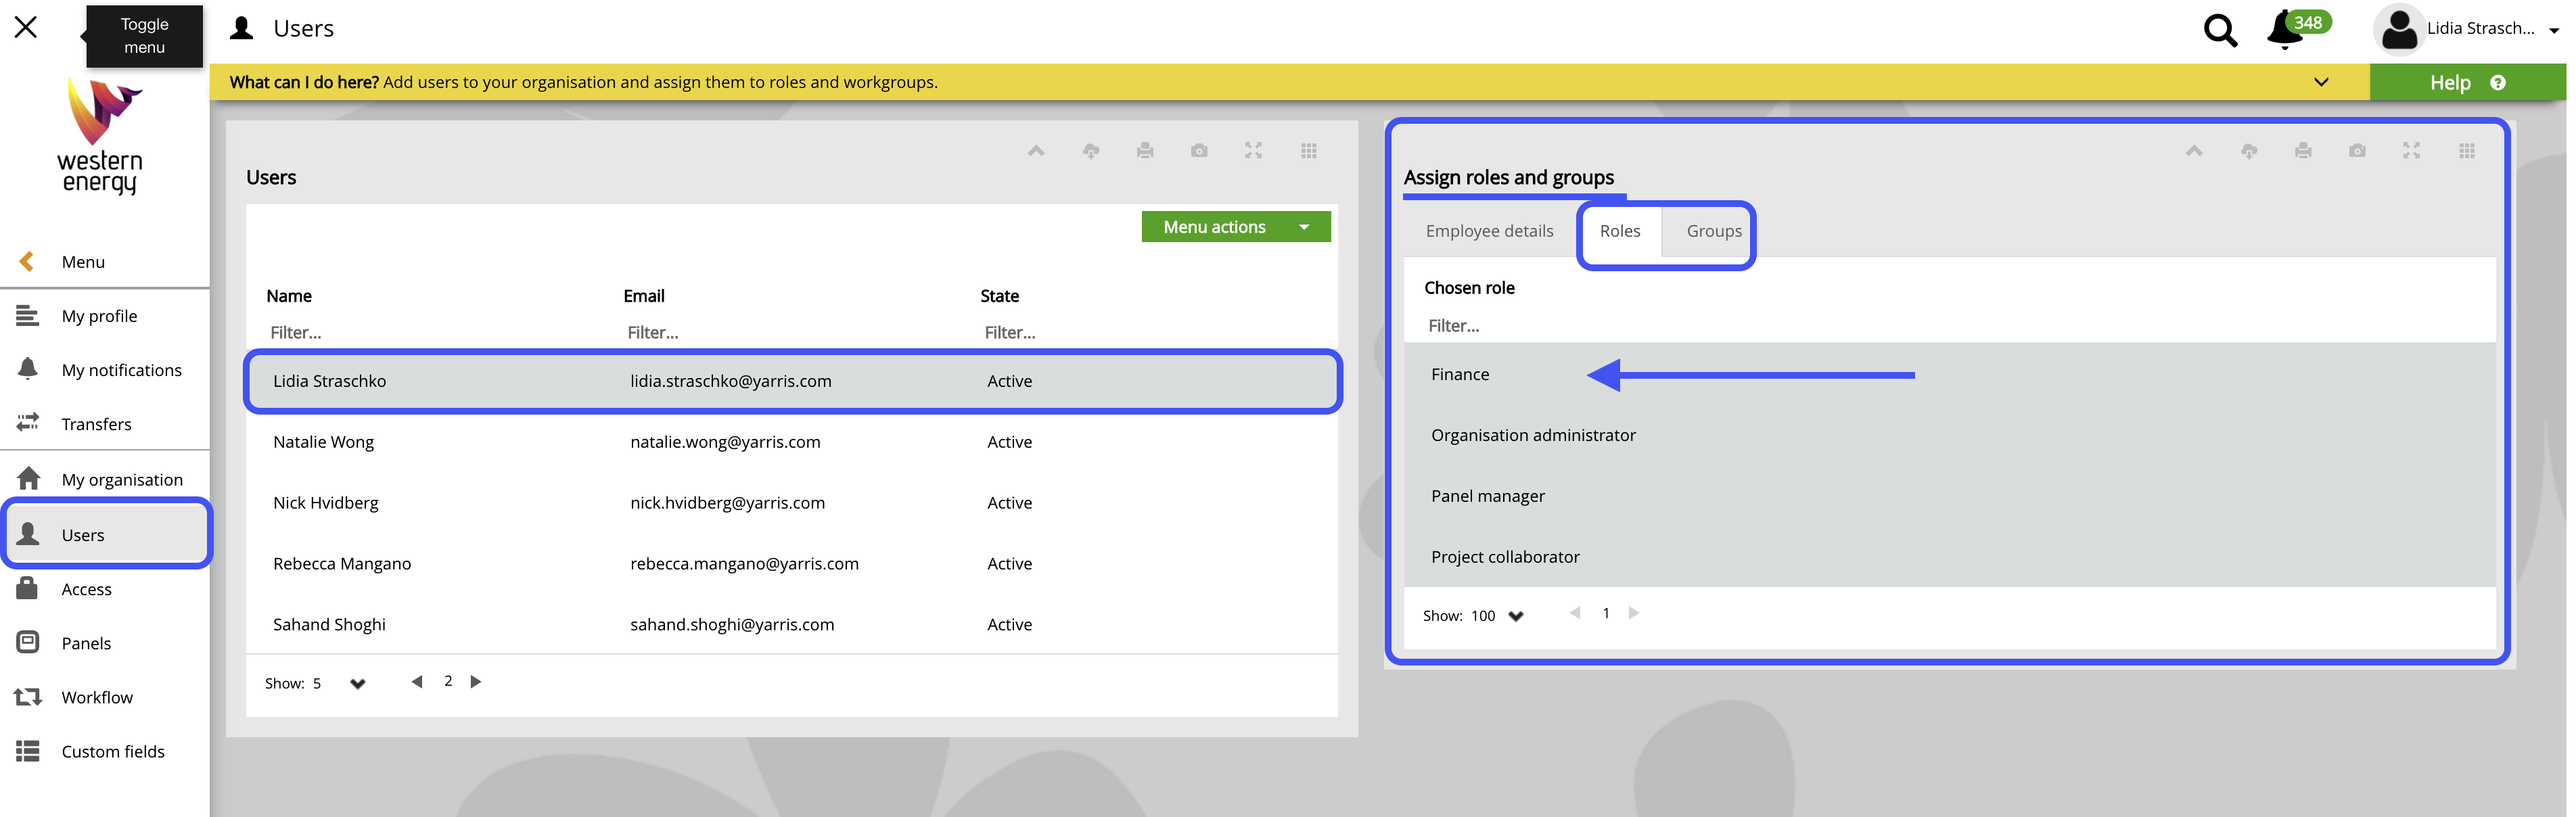Click the user avatar icon in the header
This screenshot has height=817, width=2576.
(2398, 29)
